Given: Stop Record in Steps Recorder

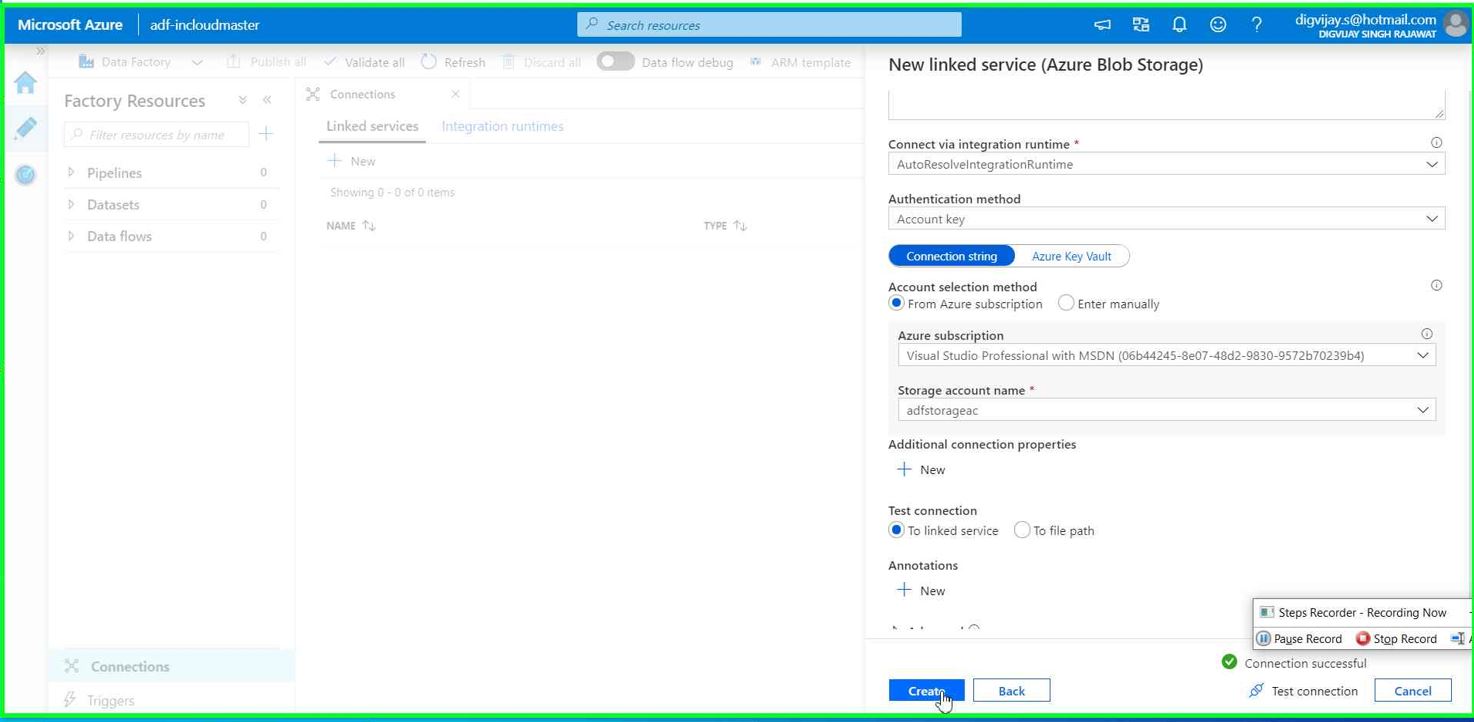Looking at the screenshot, I should click(1396, 639).
